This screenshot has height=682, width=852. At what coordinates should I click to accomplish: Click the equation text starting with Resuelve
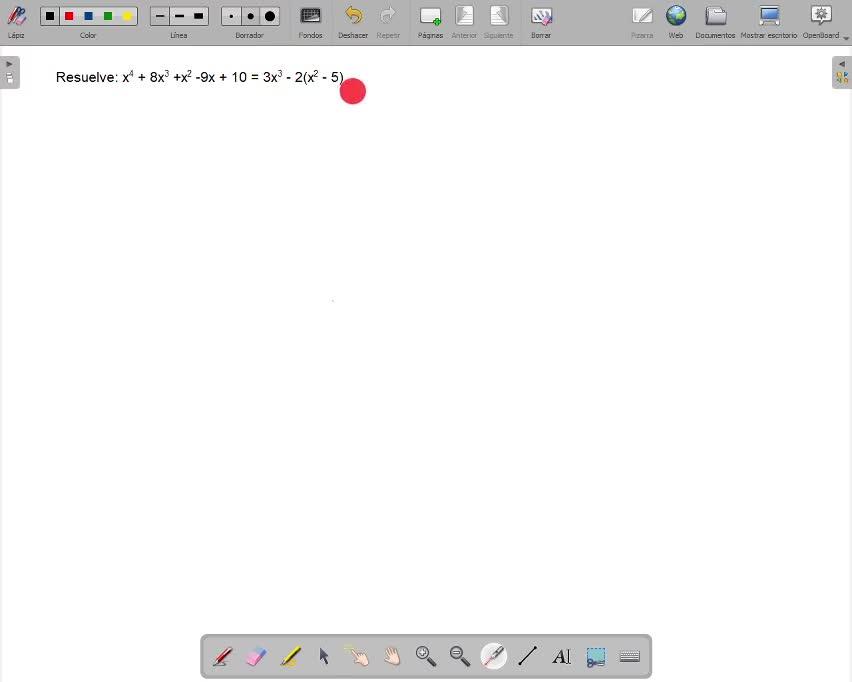pos(200,77)
